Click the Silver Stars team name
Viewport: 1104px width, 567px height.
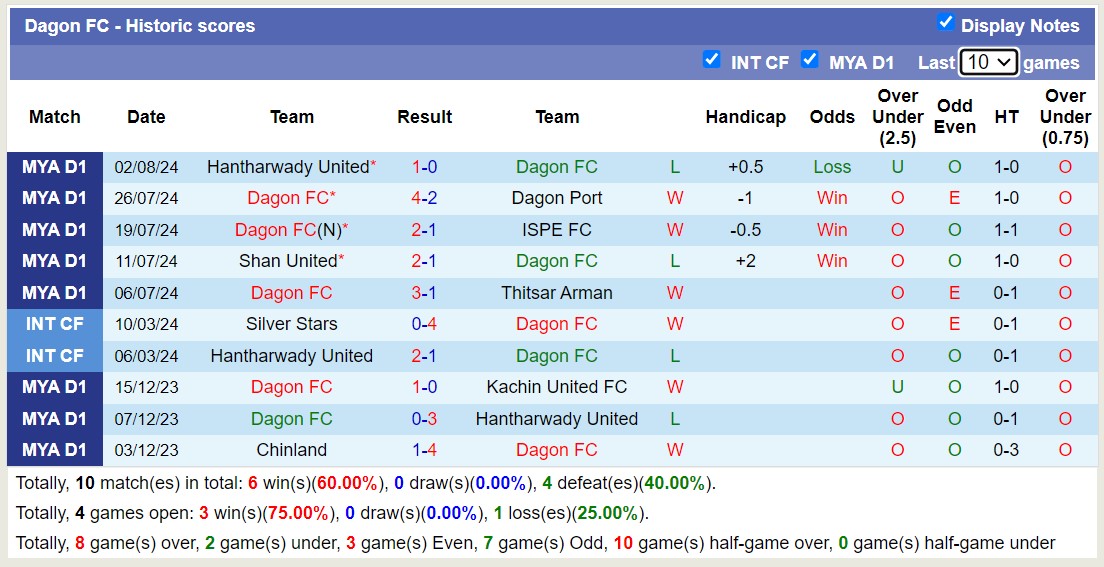pyautogui.click(x=291, y=324)
